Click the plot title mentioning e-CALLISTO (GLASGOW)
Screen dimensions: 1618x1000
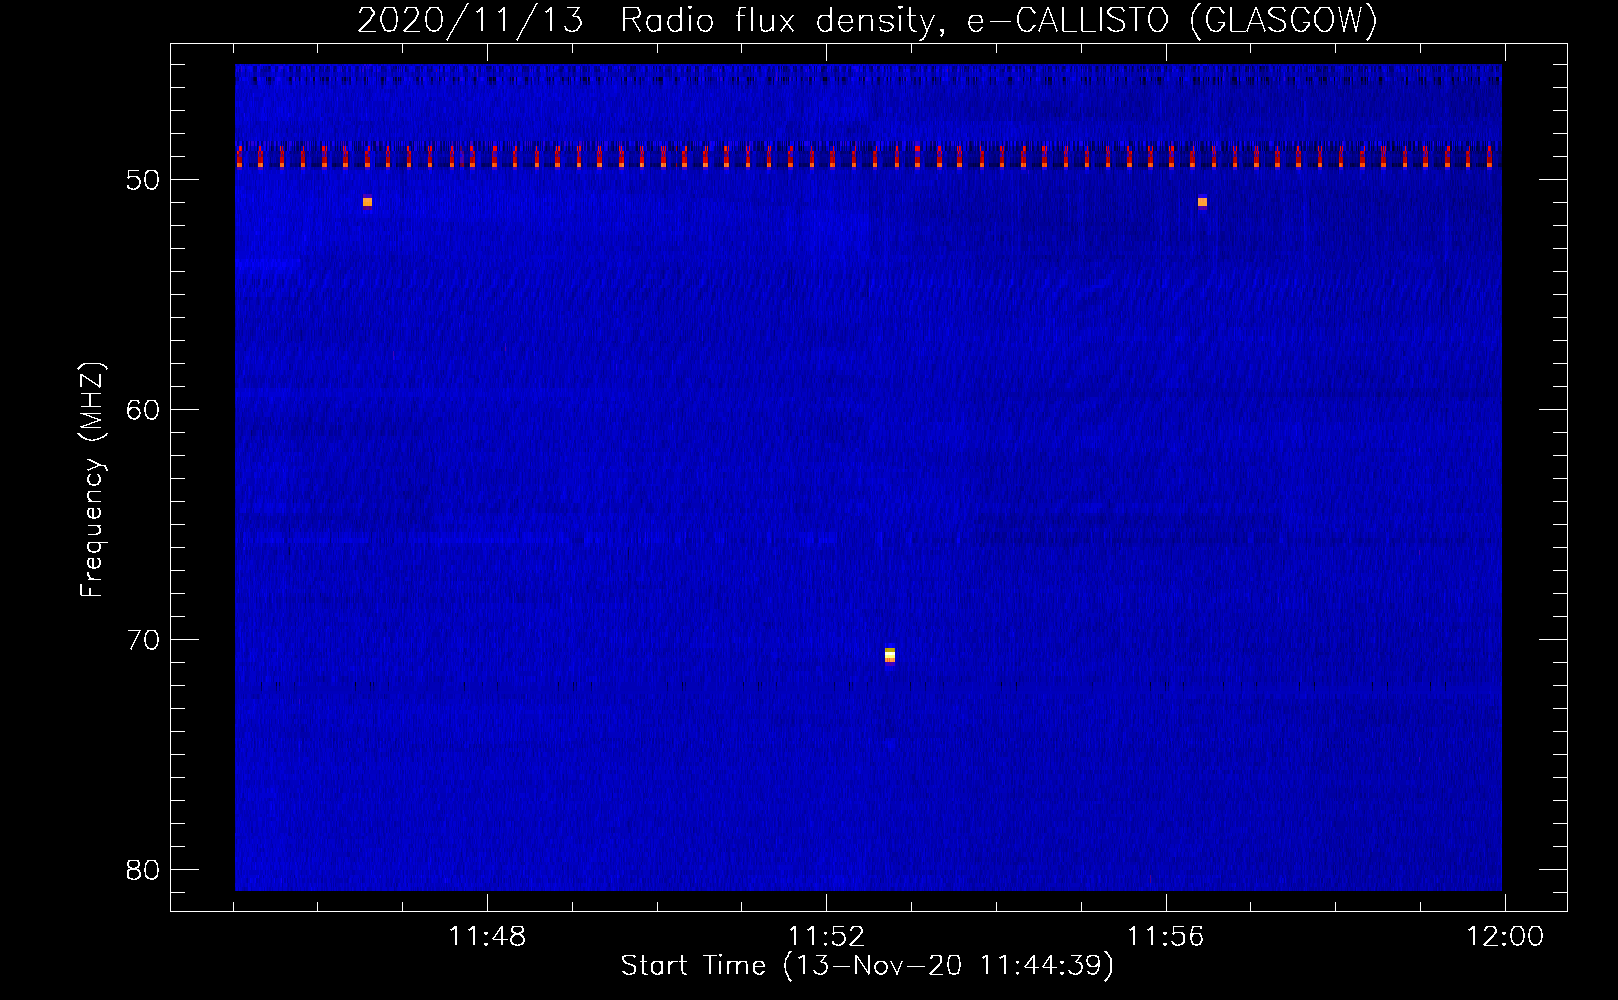[867, 20]
